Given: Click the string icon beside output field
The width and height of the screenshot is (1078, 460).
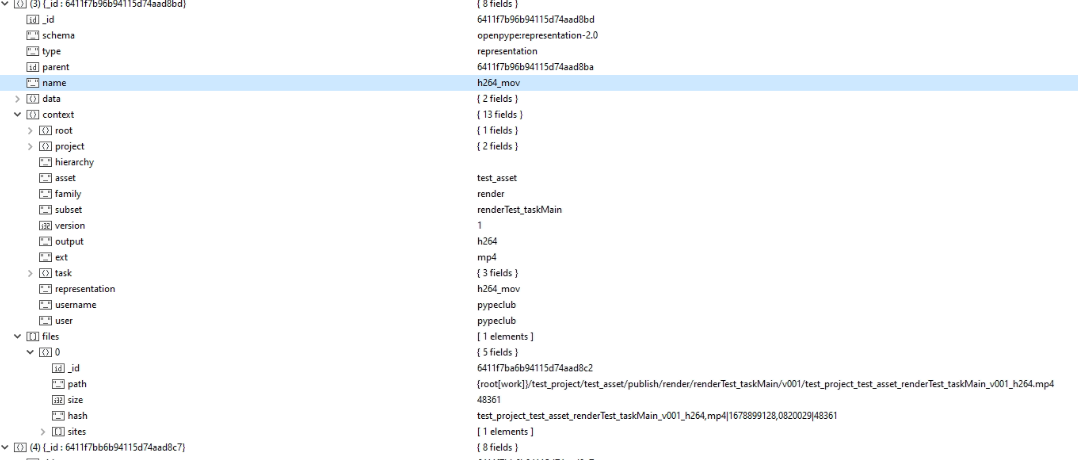Looking at the screenshot, I should pos(45,241).
